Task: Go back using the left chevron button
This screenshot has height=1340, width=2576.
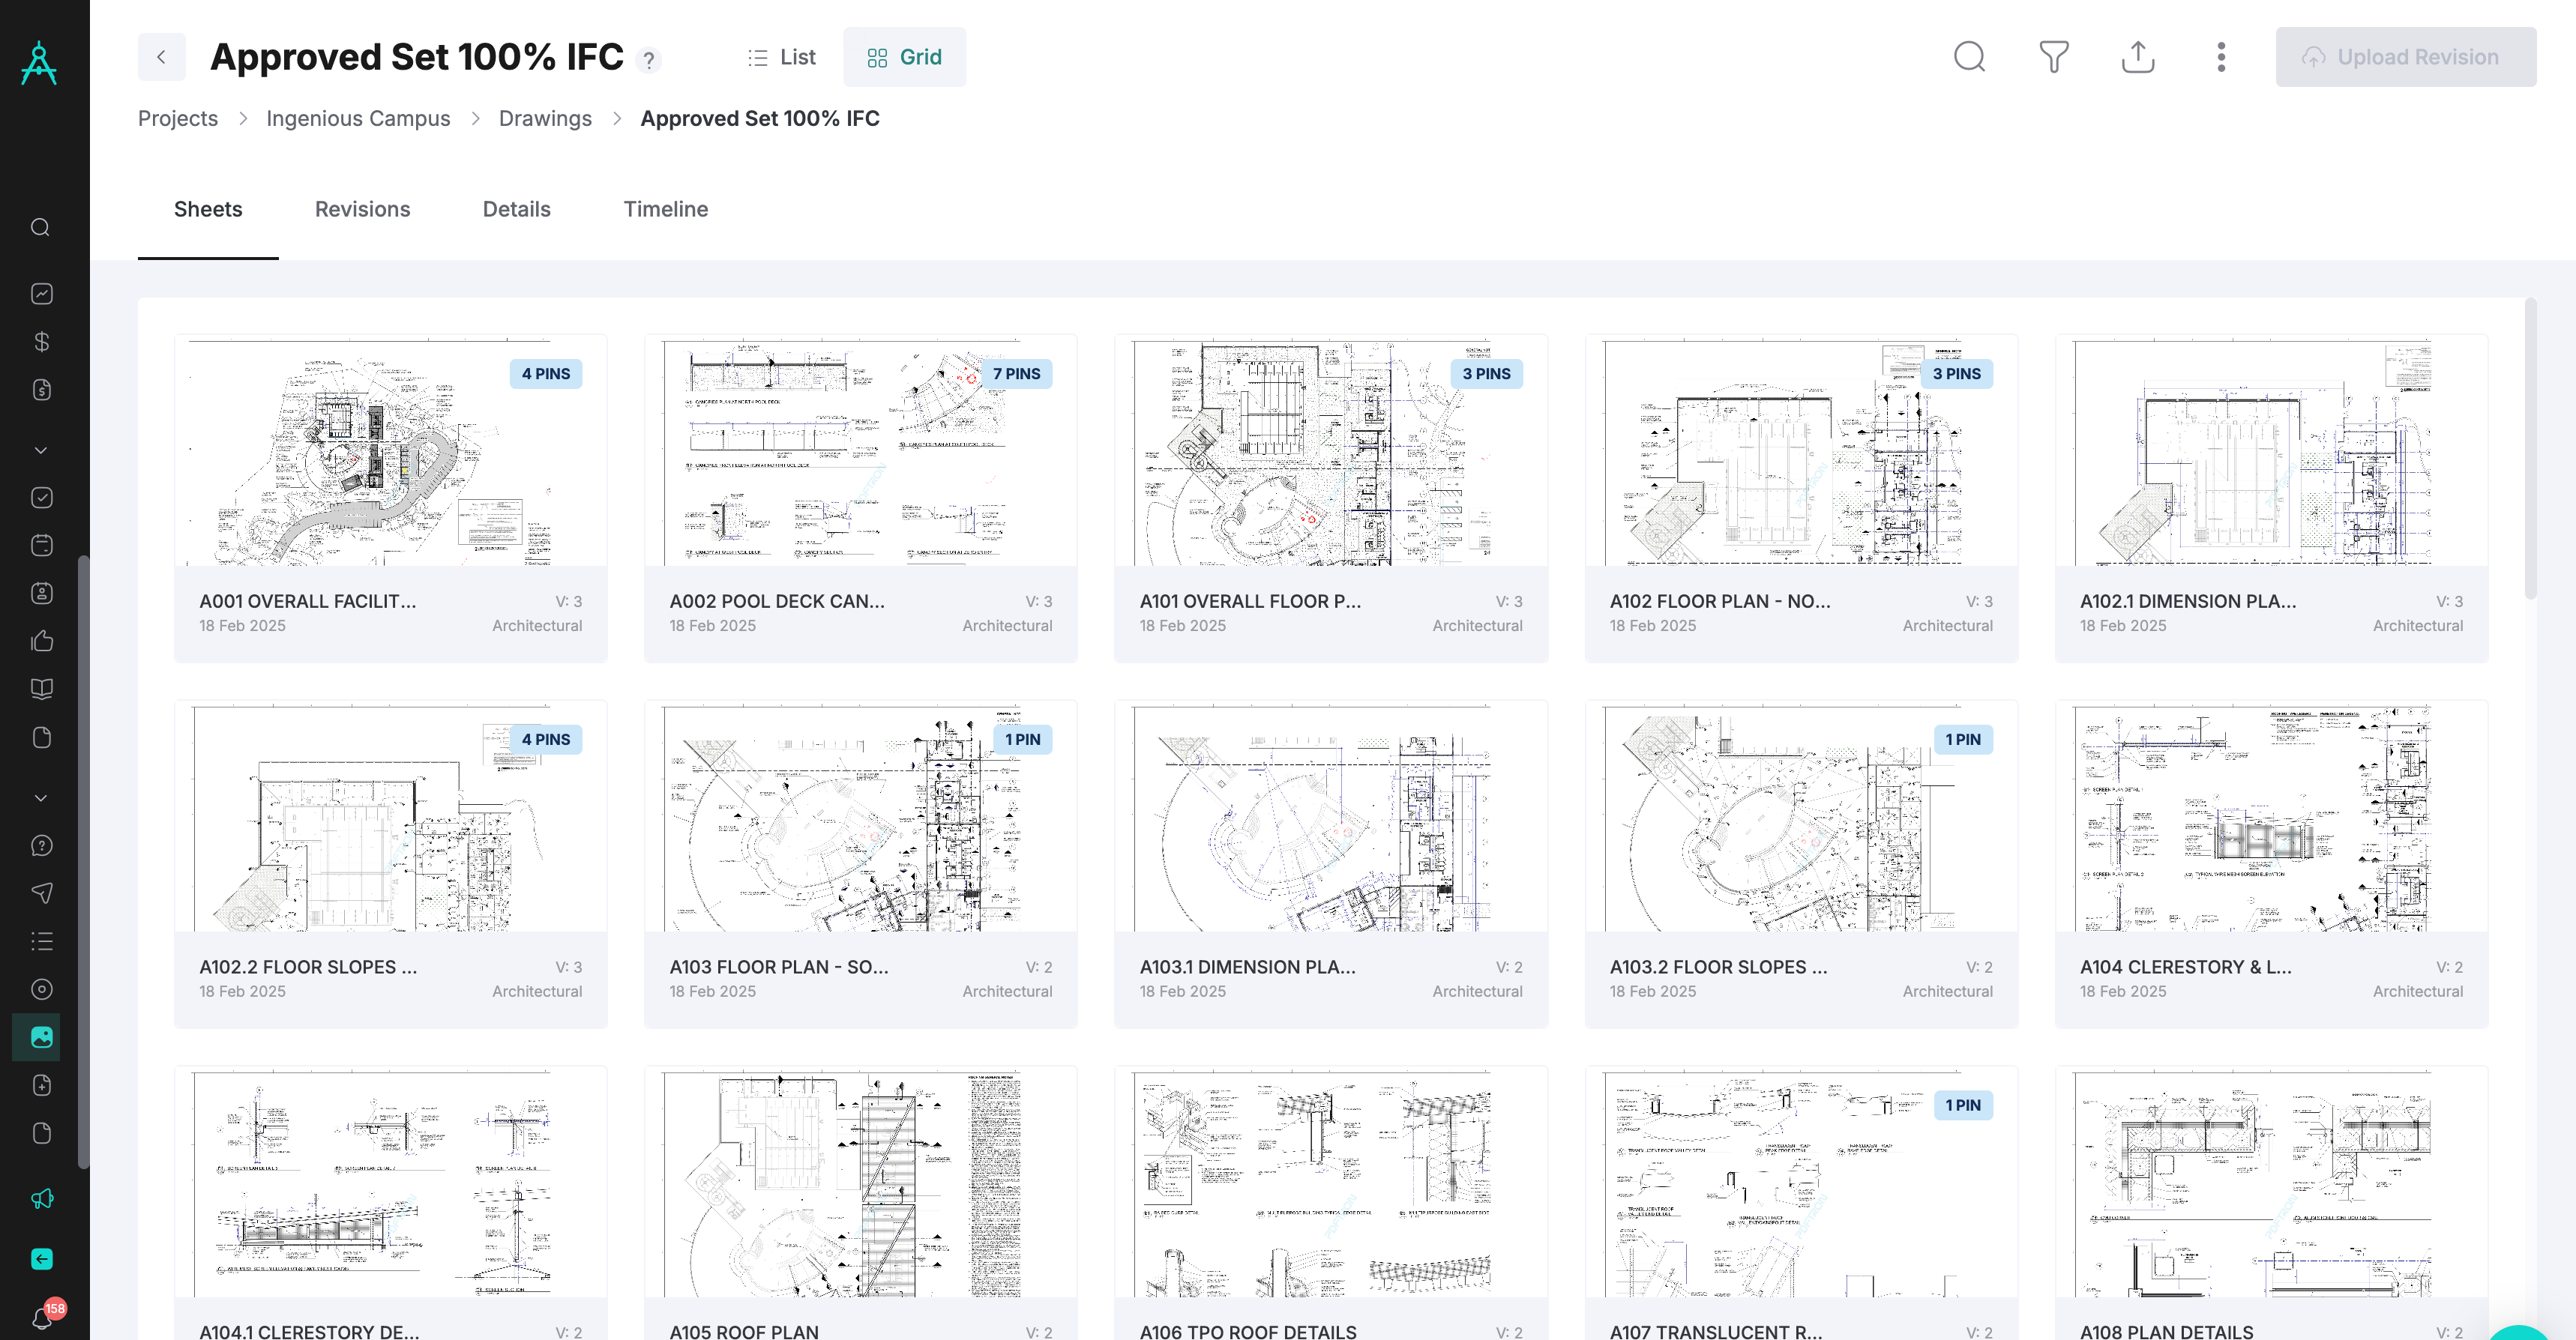Action: [161, 57]
